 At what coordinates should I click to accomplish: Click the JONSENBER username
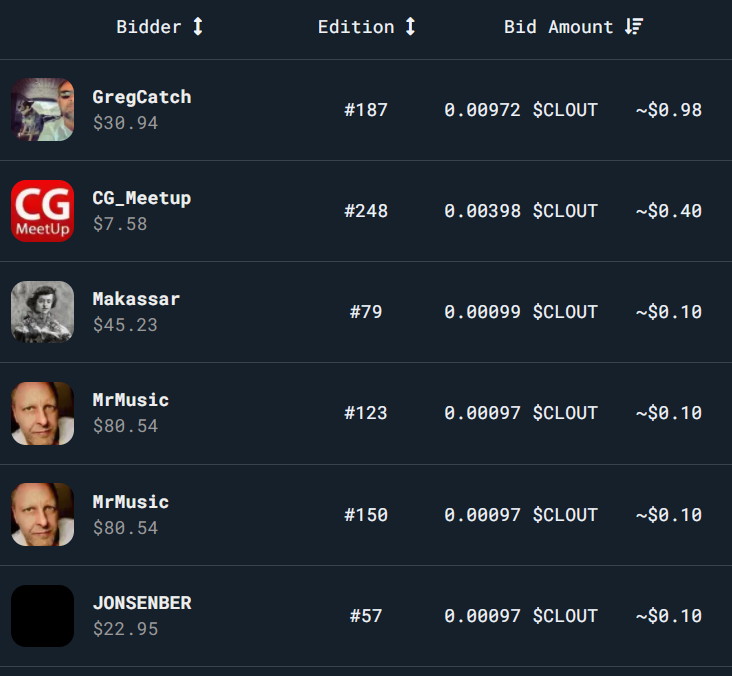142,603
